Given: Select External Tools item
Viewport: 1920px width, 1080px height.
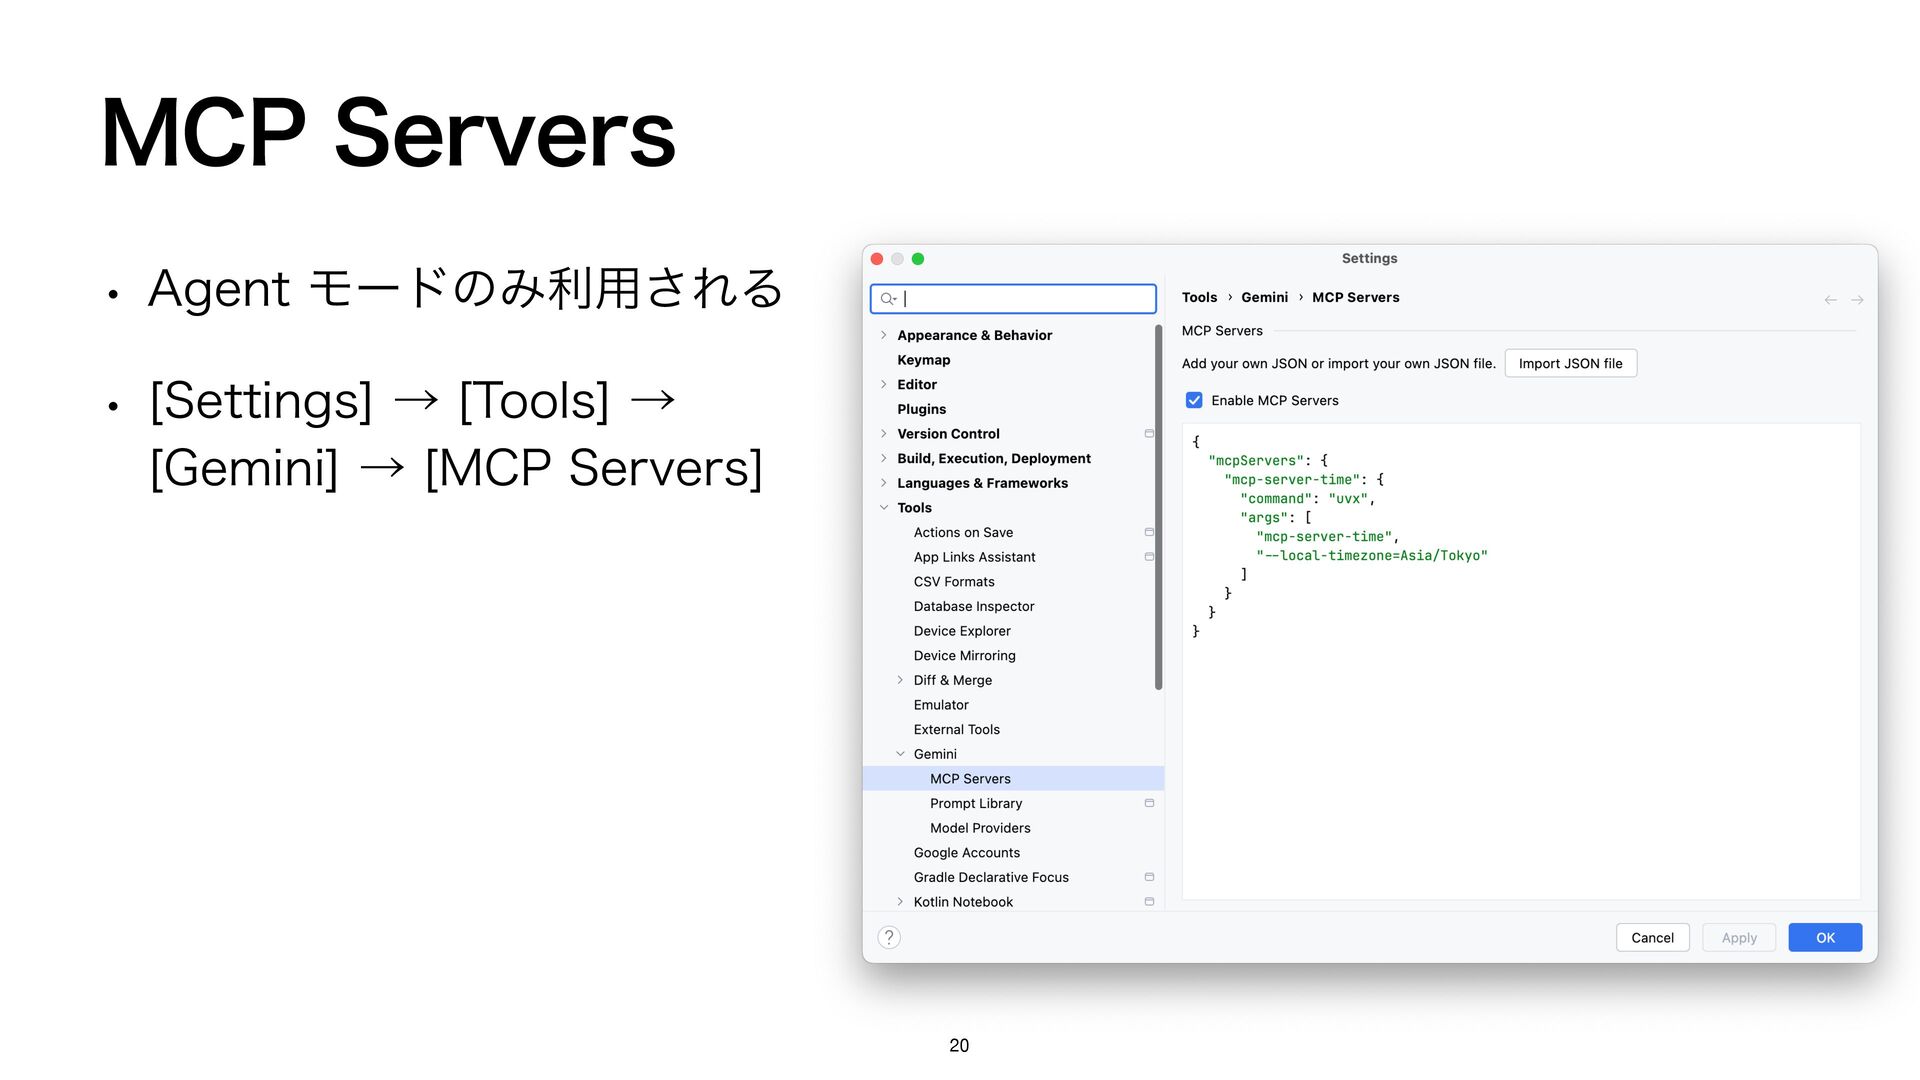Looking at the screenshot, I should click(x=956, y=730).
